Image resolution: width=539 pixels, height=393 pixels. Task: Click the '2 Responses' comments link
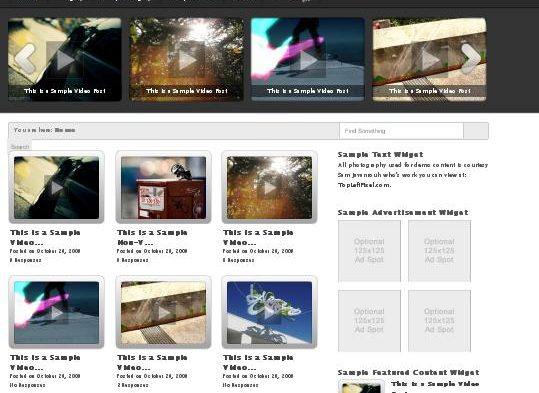point(133,385)
